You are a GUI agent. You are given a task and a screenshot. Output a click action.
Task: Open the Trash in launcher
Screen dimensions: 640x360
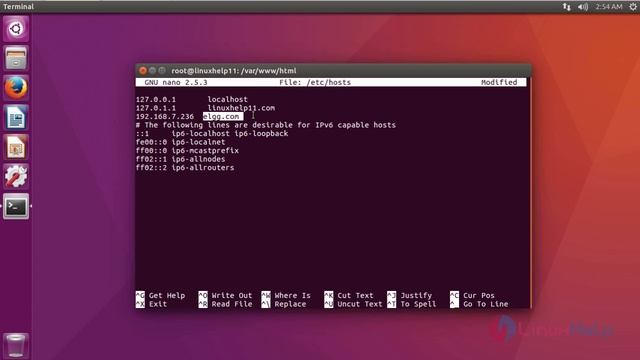coord(16,345)
